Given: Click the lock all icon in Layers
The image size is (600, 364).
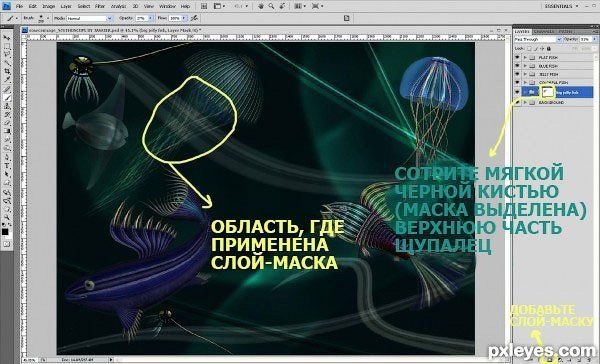Looking at the screenshot, I should [548, 49].
